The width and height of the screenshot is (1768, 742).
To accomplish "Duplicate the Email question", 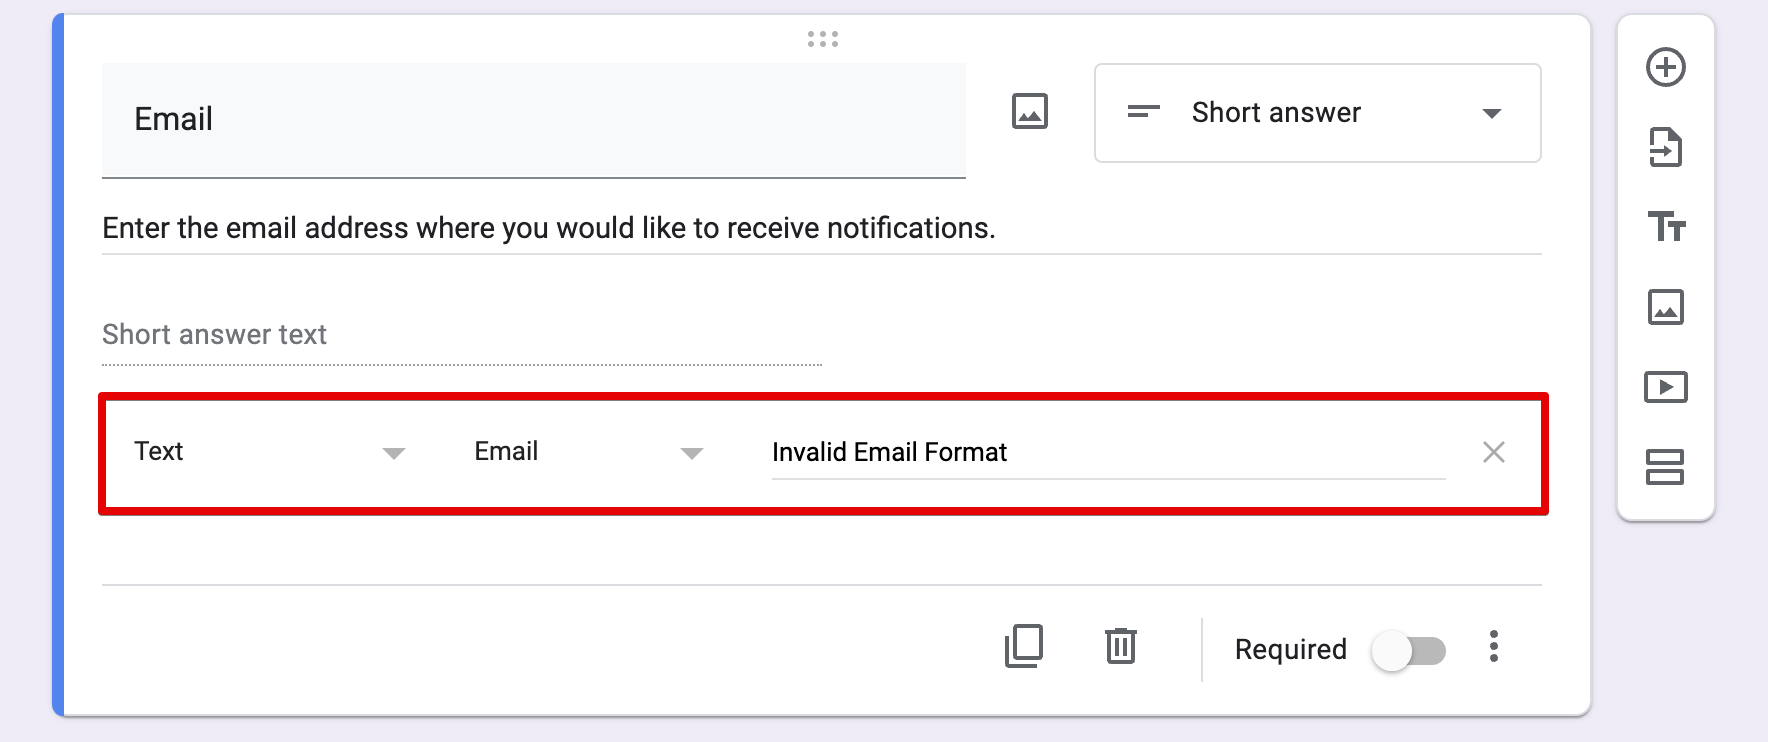I will click(1022, 646).
